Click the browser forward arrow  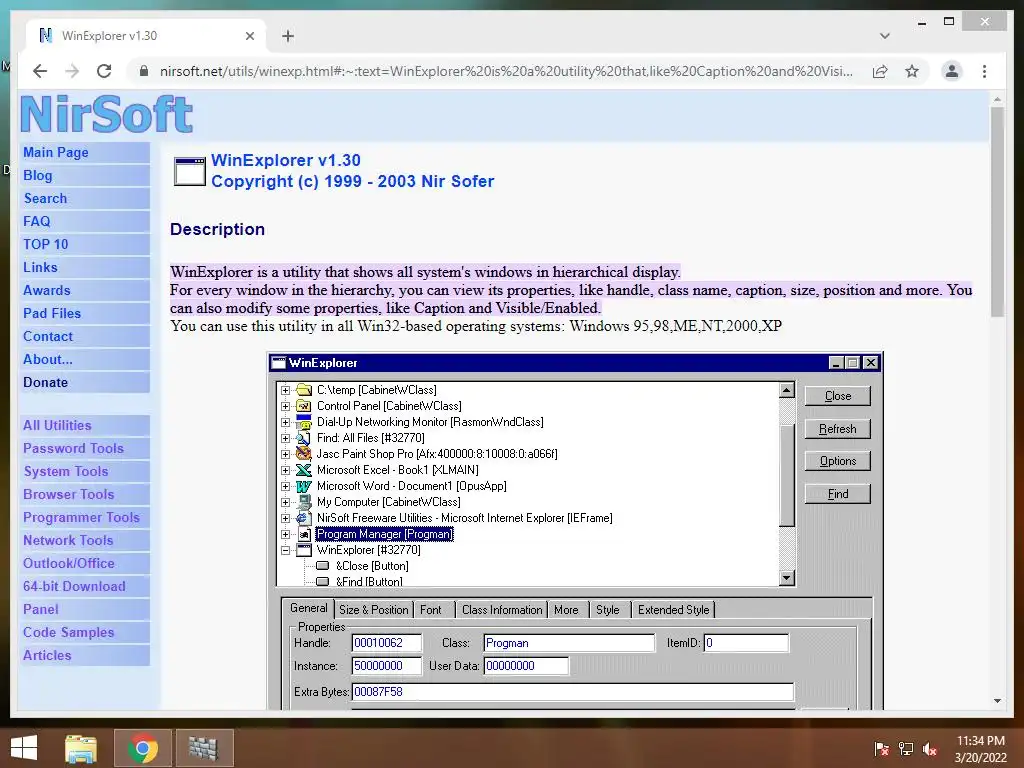(72, 71)
